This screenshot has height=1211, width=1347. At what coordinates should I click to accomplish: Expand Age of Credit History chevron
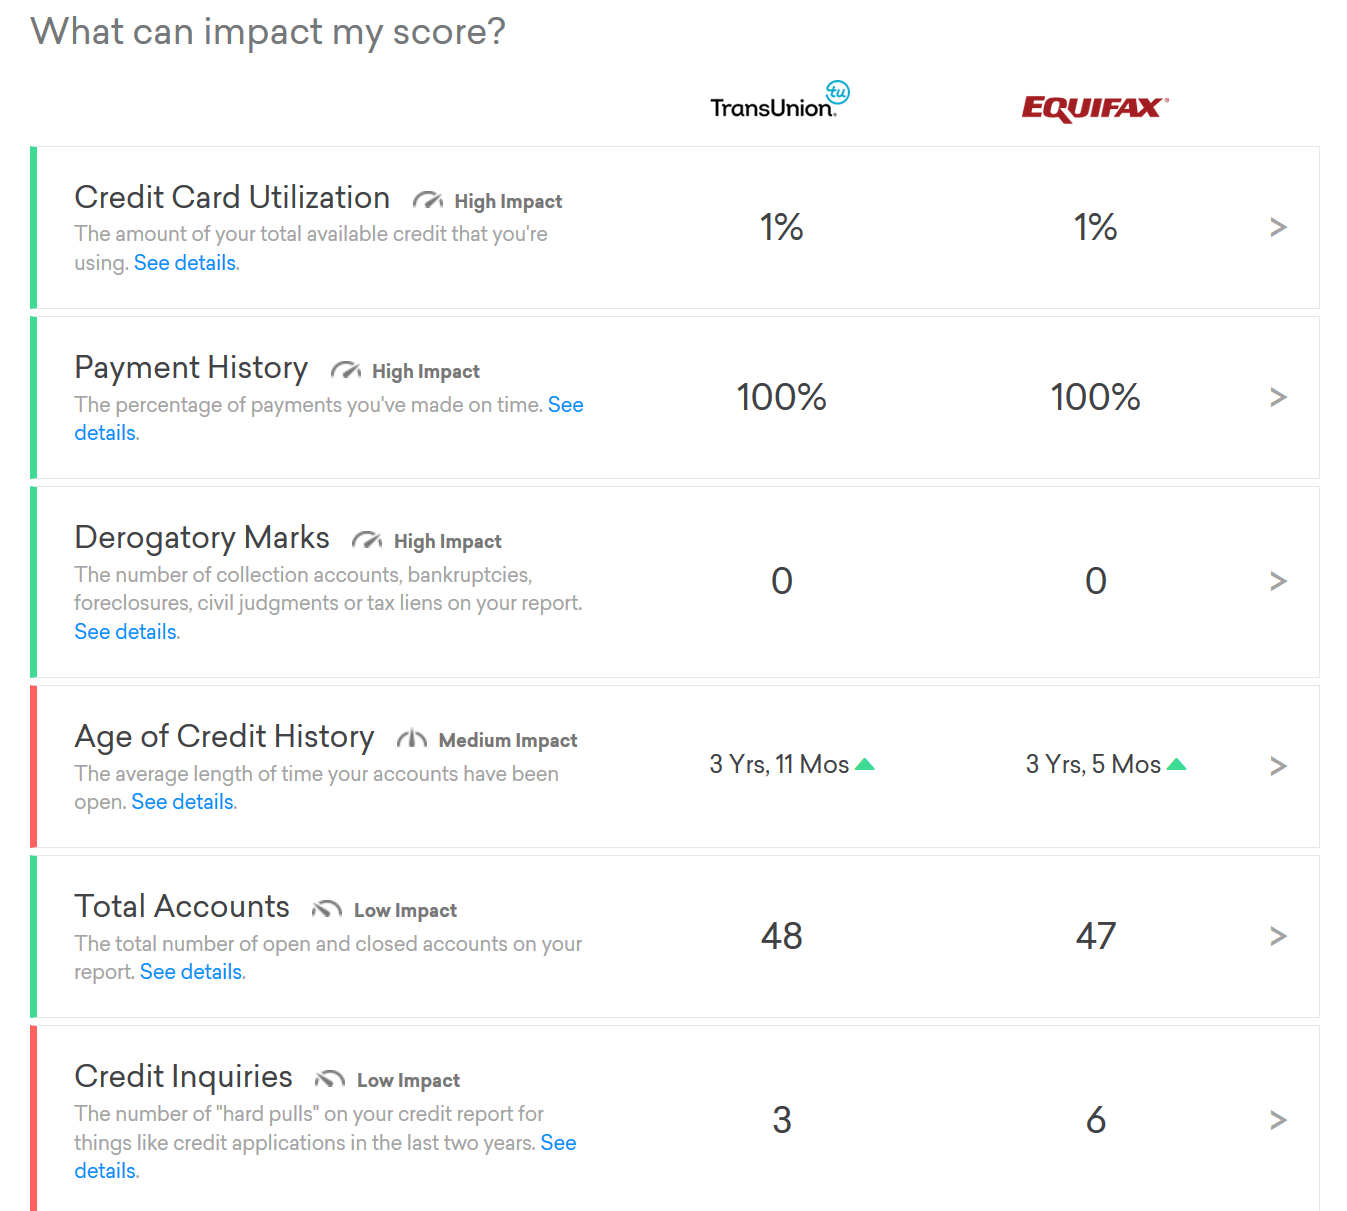click(x=1278, y=766)
